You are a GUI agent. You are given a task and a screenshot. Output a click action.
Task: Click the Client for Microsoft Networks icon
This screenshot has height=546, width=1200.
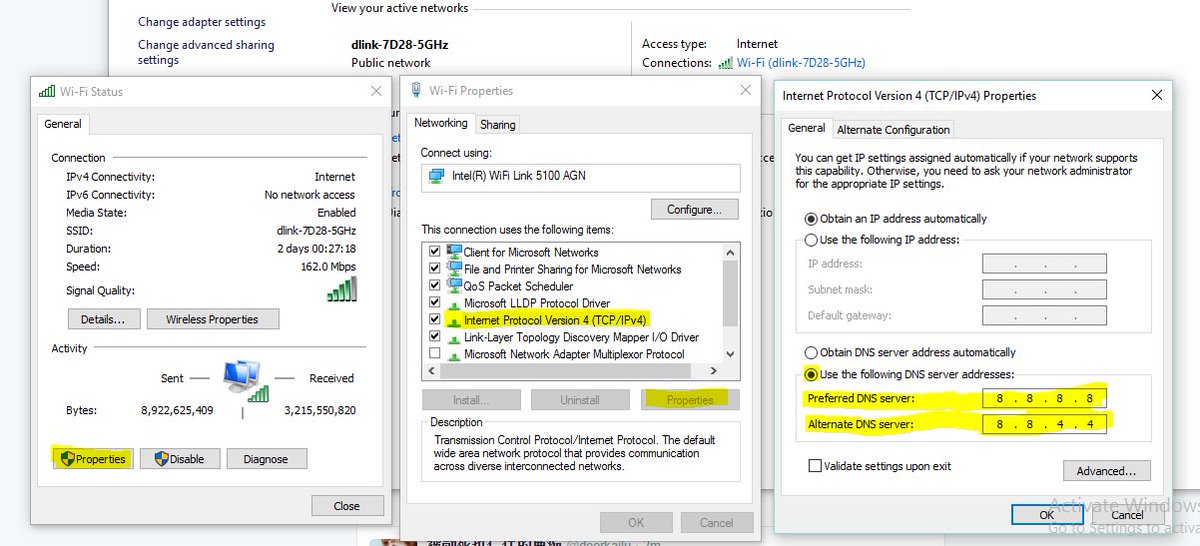point(454,252)
